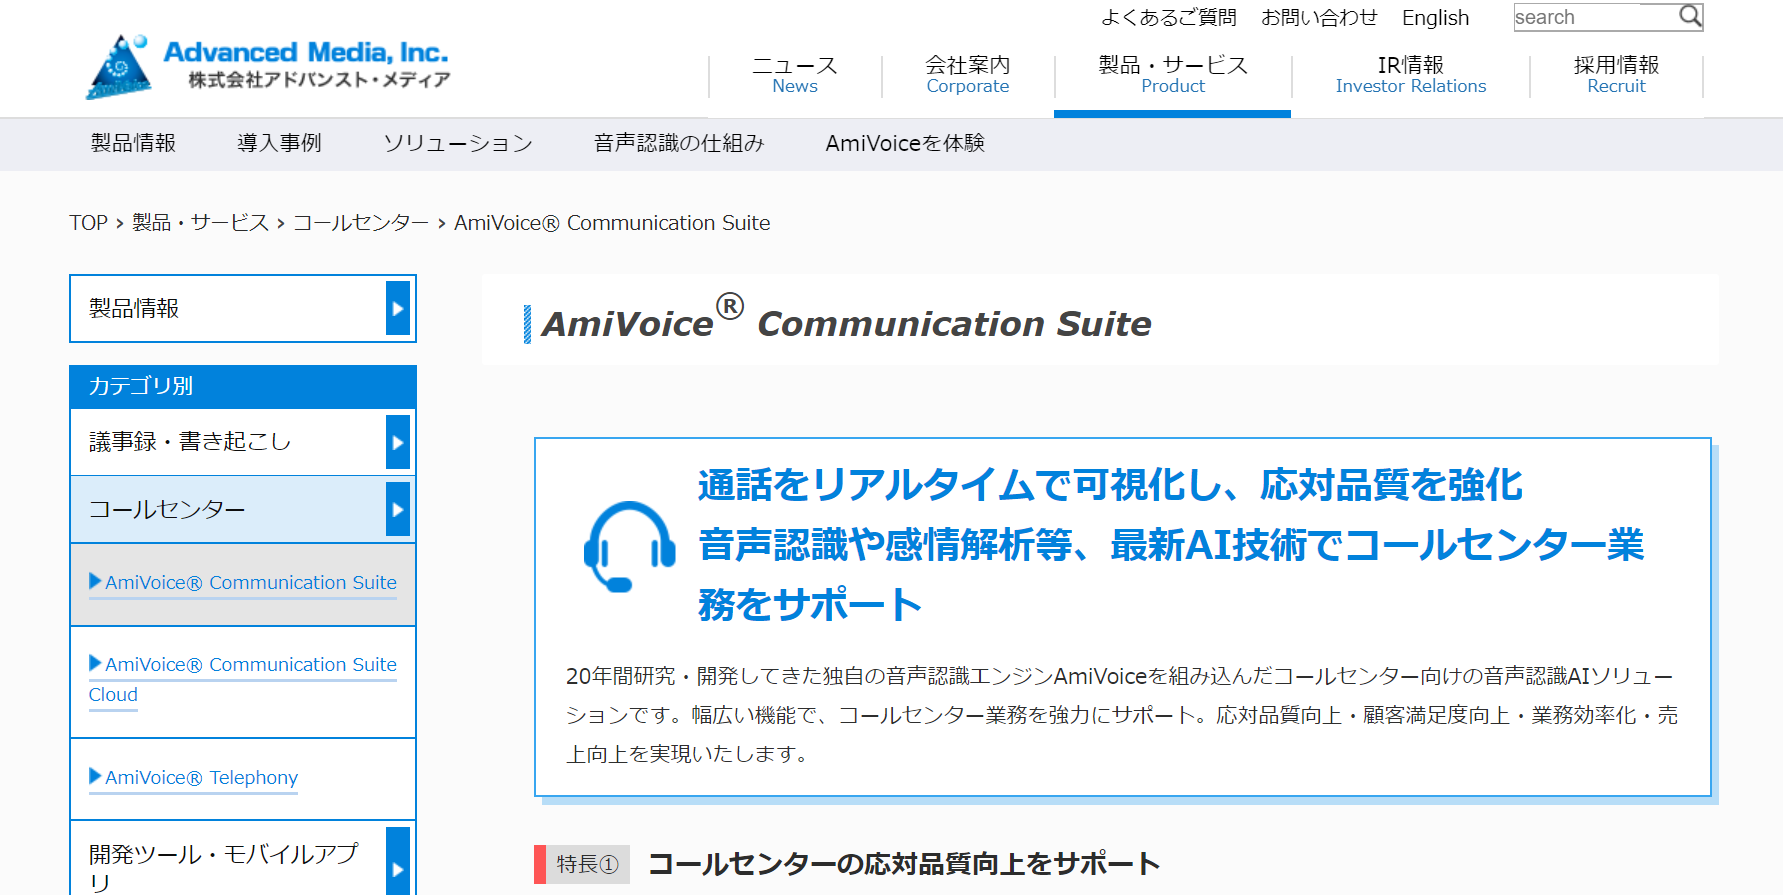1783x895 pixels.
Task: Focus the search input field
Action: click(1596, 17)
